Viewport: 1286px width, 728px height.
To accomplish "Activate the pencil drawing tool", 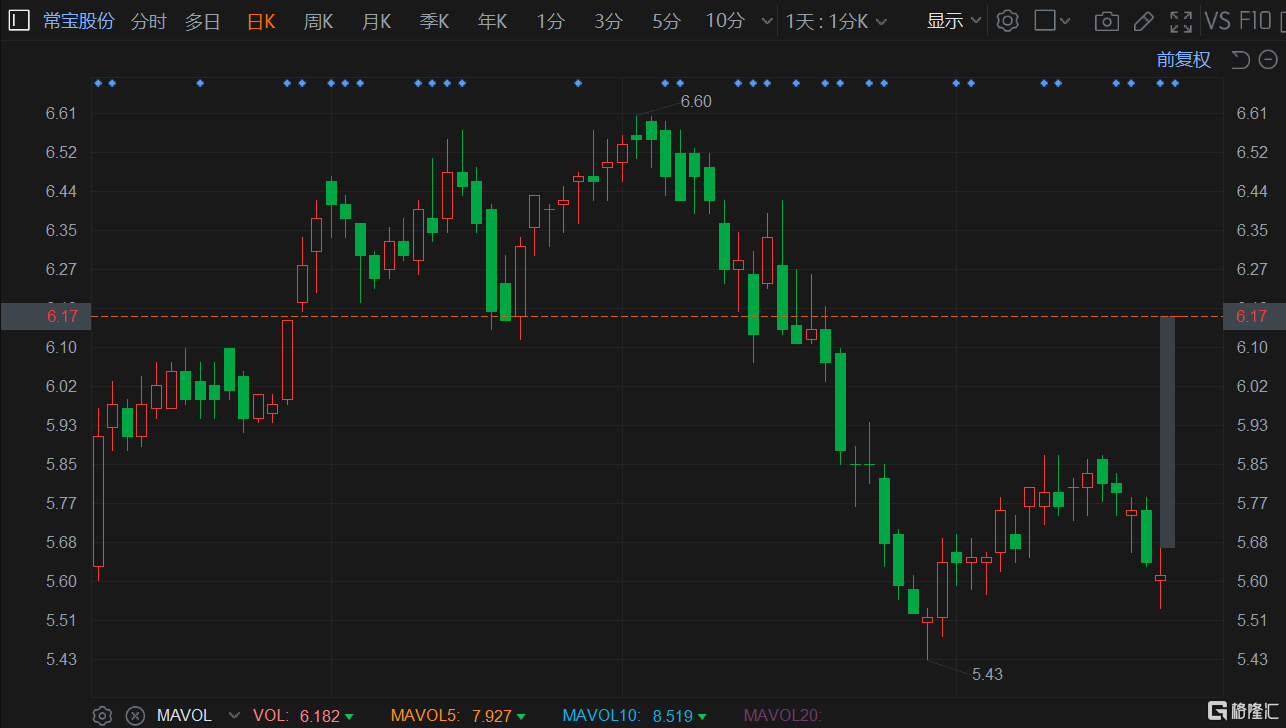I will pos(1144,21).
